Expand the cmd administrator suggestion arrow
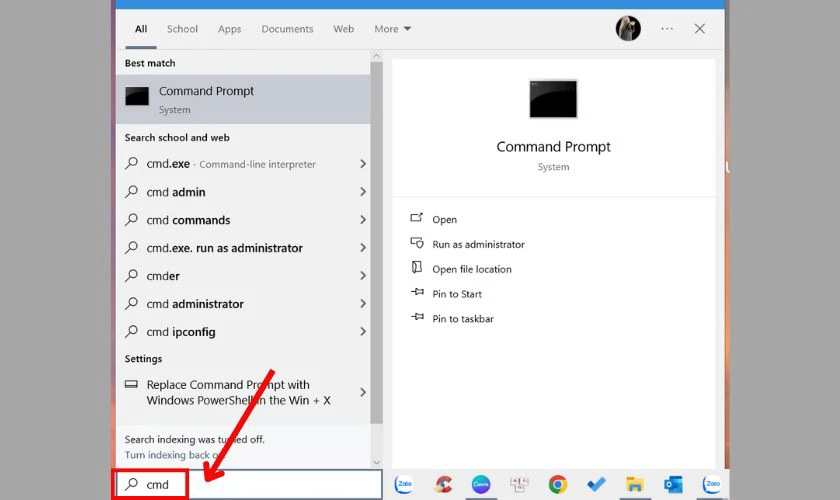 pos(363,303)
